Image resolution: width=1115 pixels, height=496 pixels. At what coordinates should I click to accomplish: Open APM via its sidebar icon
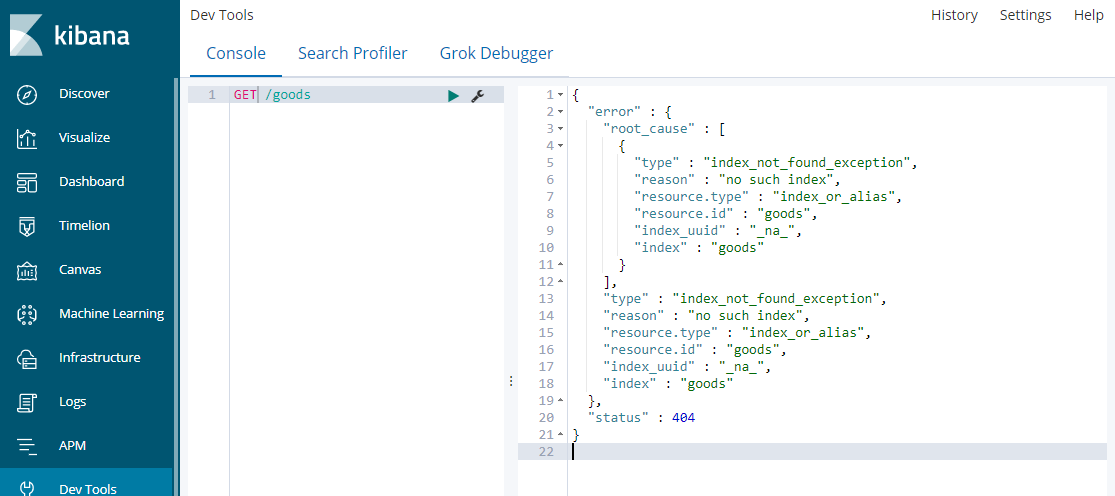point(26,446)
